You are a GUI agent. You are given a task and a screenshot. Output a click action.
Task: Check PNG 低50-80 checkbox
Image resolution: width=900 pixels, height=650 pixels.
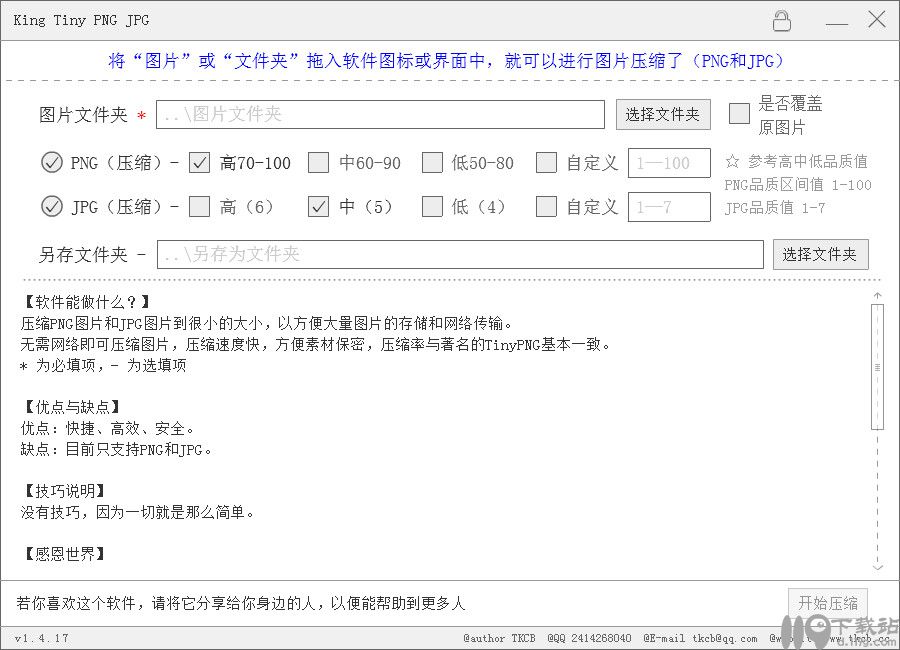coord(432,163)
